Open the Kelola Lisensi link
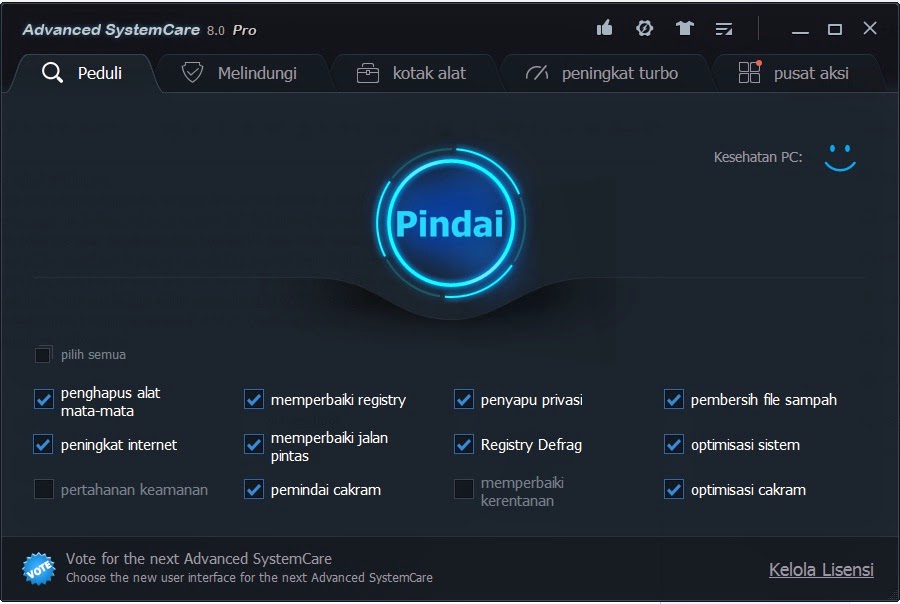Viewport: 900px width, 604px height. point(821,570)
